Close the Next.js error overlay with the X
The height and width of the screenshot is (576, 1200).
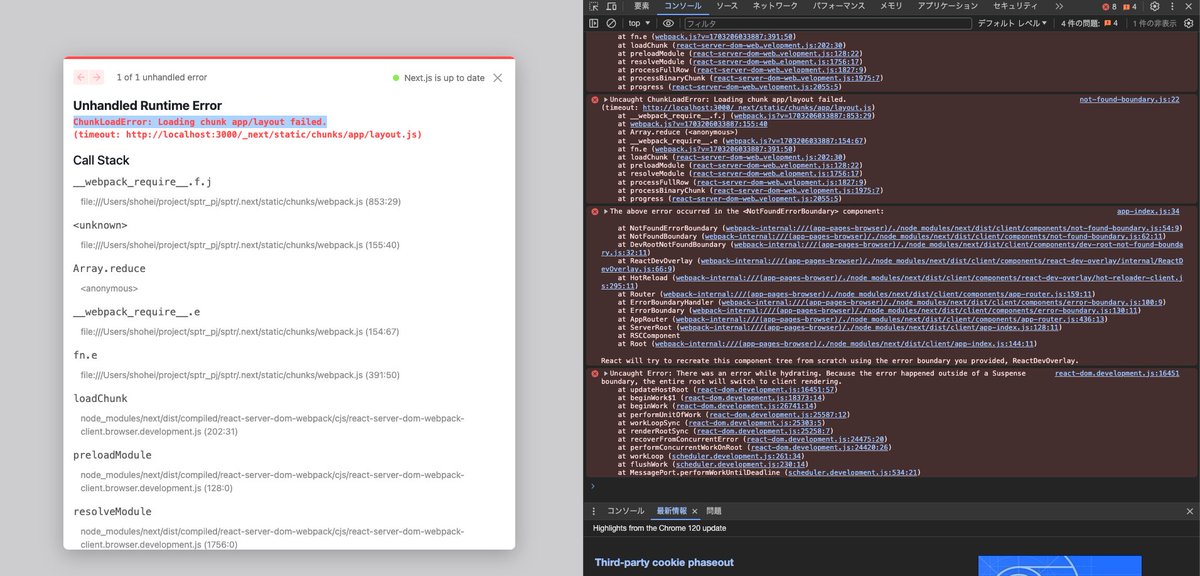498,77
